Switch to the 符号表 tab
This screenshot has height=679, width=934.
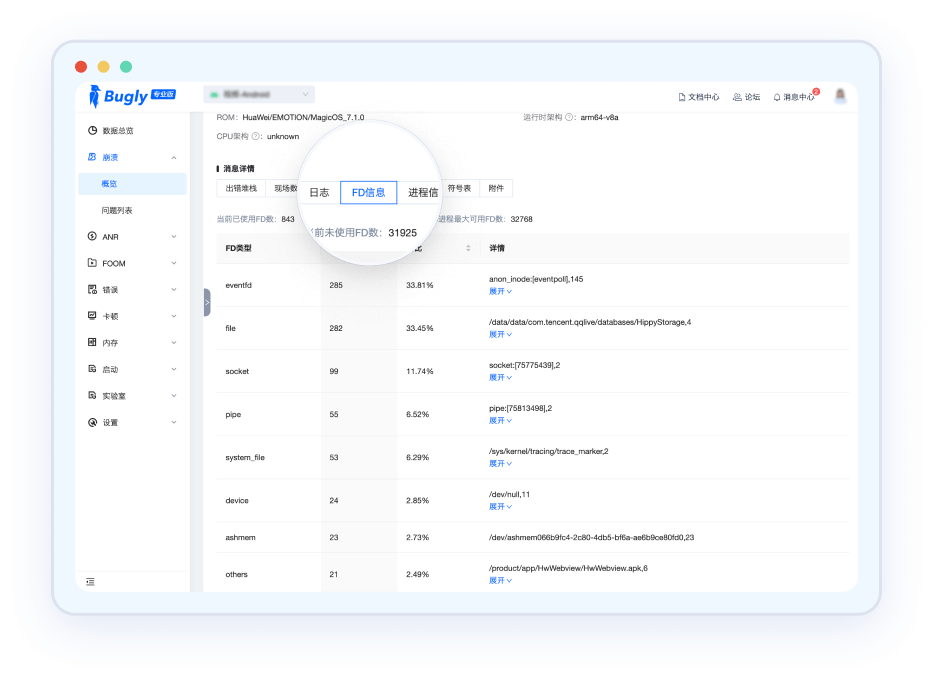click(x=459, y=188)
